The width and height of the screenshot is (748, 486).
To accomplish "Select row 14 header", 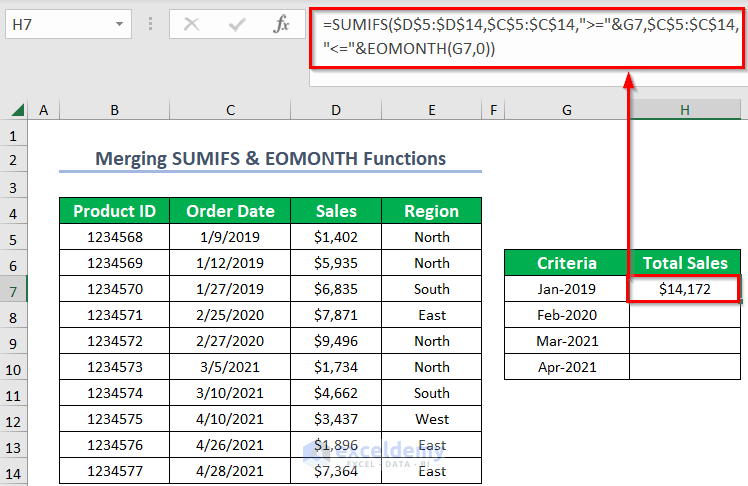I will tap(13, 471).
